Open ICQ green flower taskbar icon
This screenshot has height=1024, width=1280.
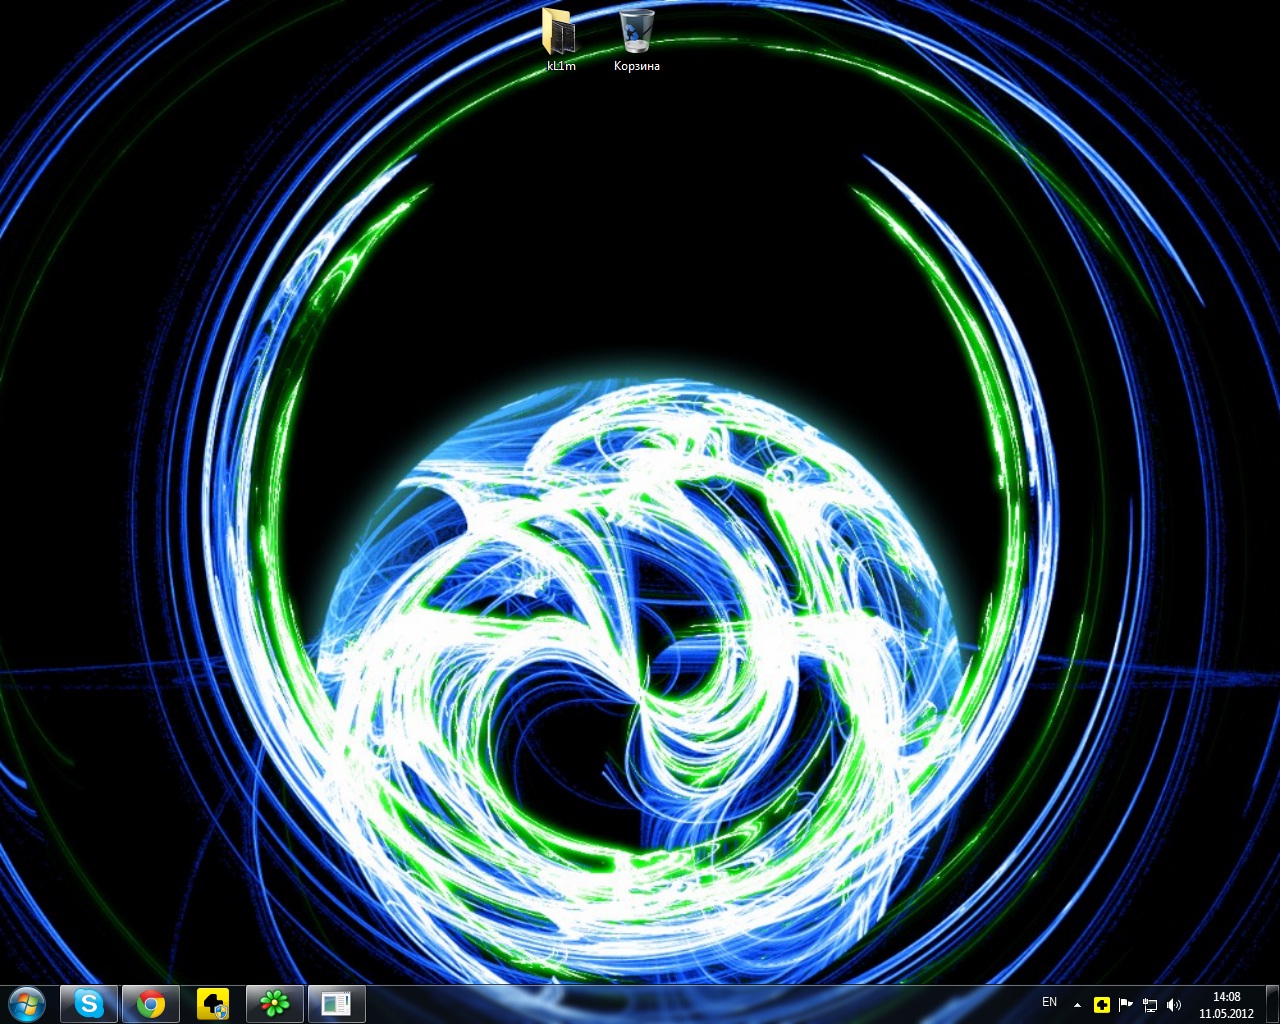[x=274, y=1003]
